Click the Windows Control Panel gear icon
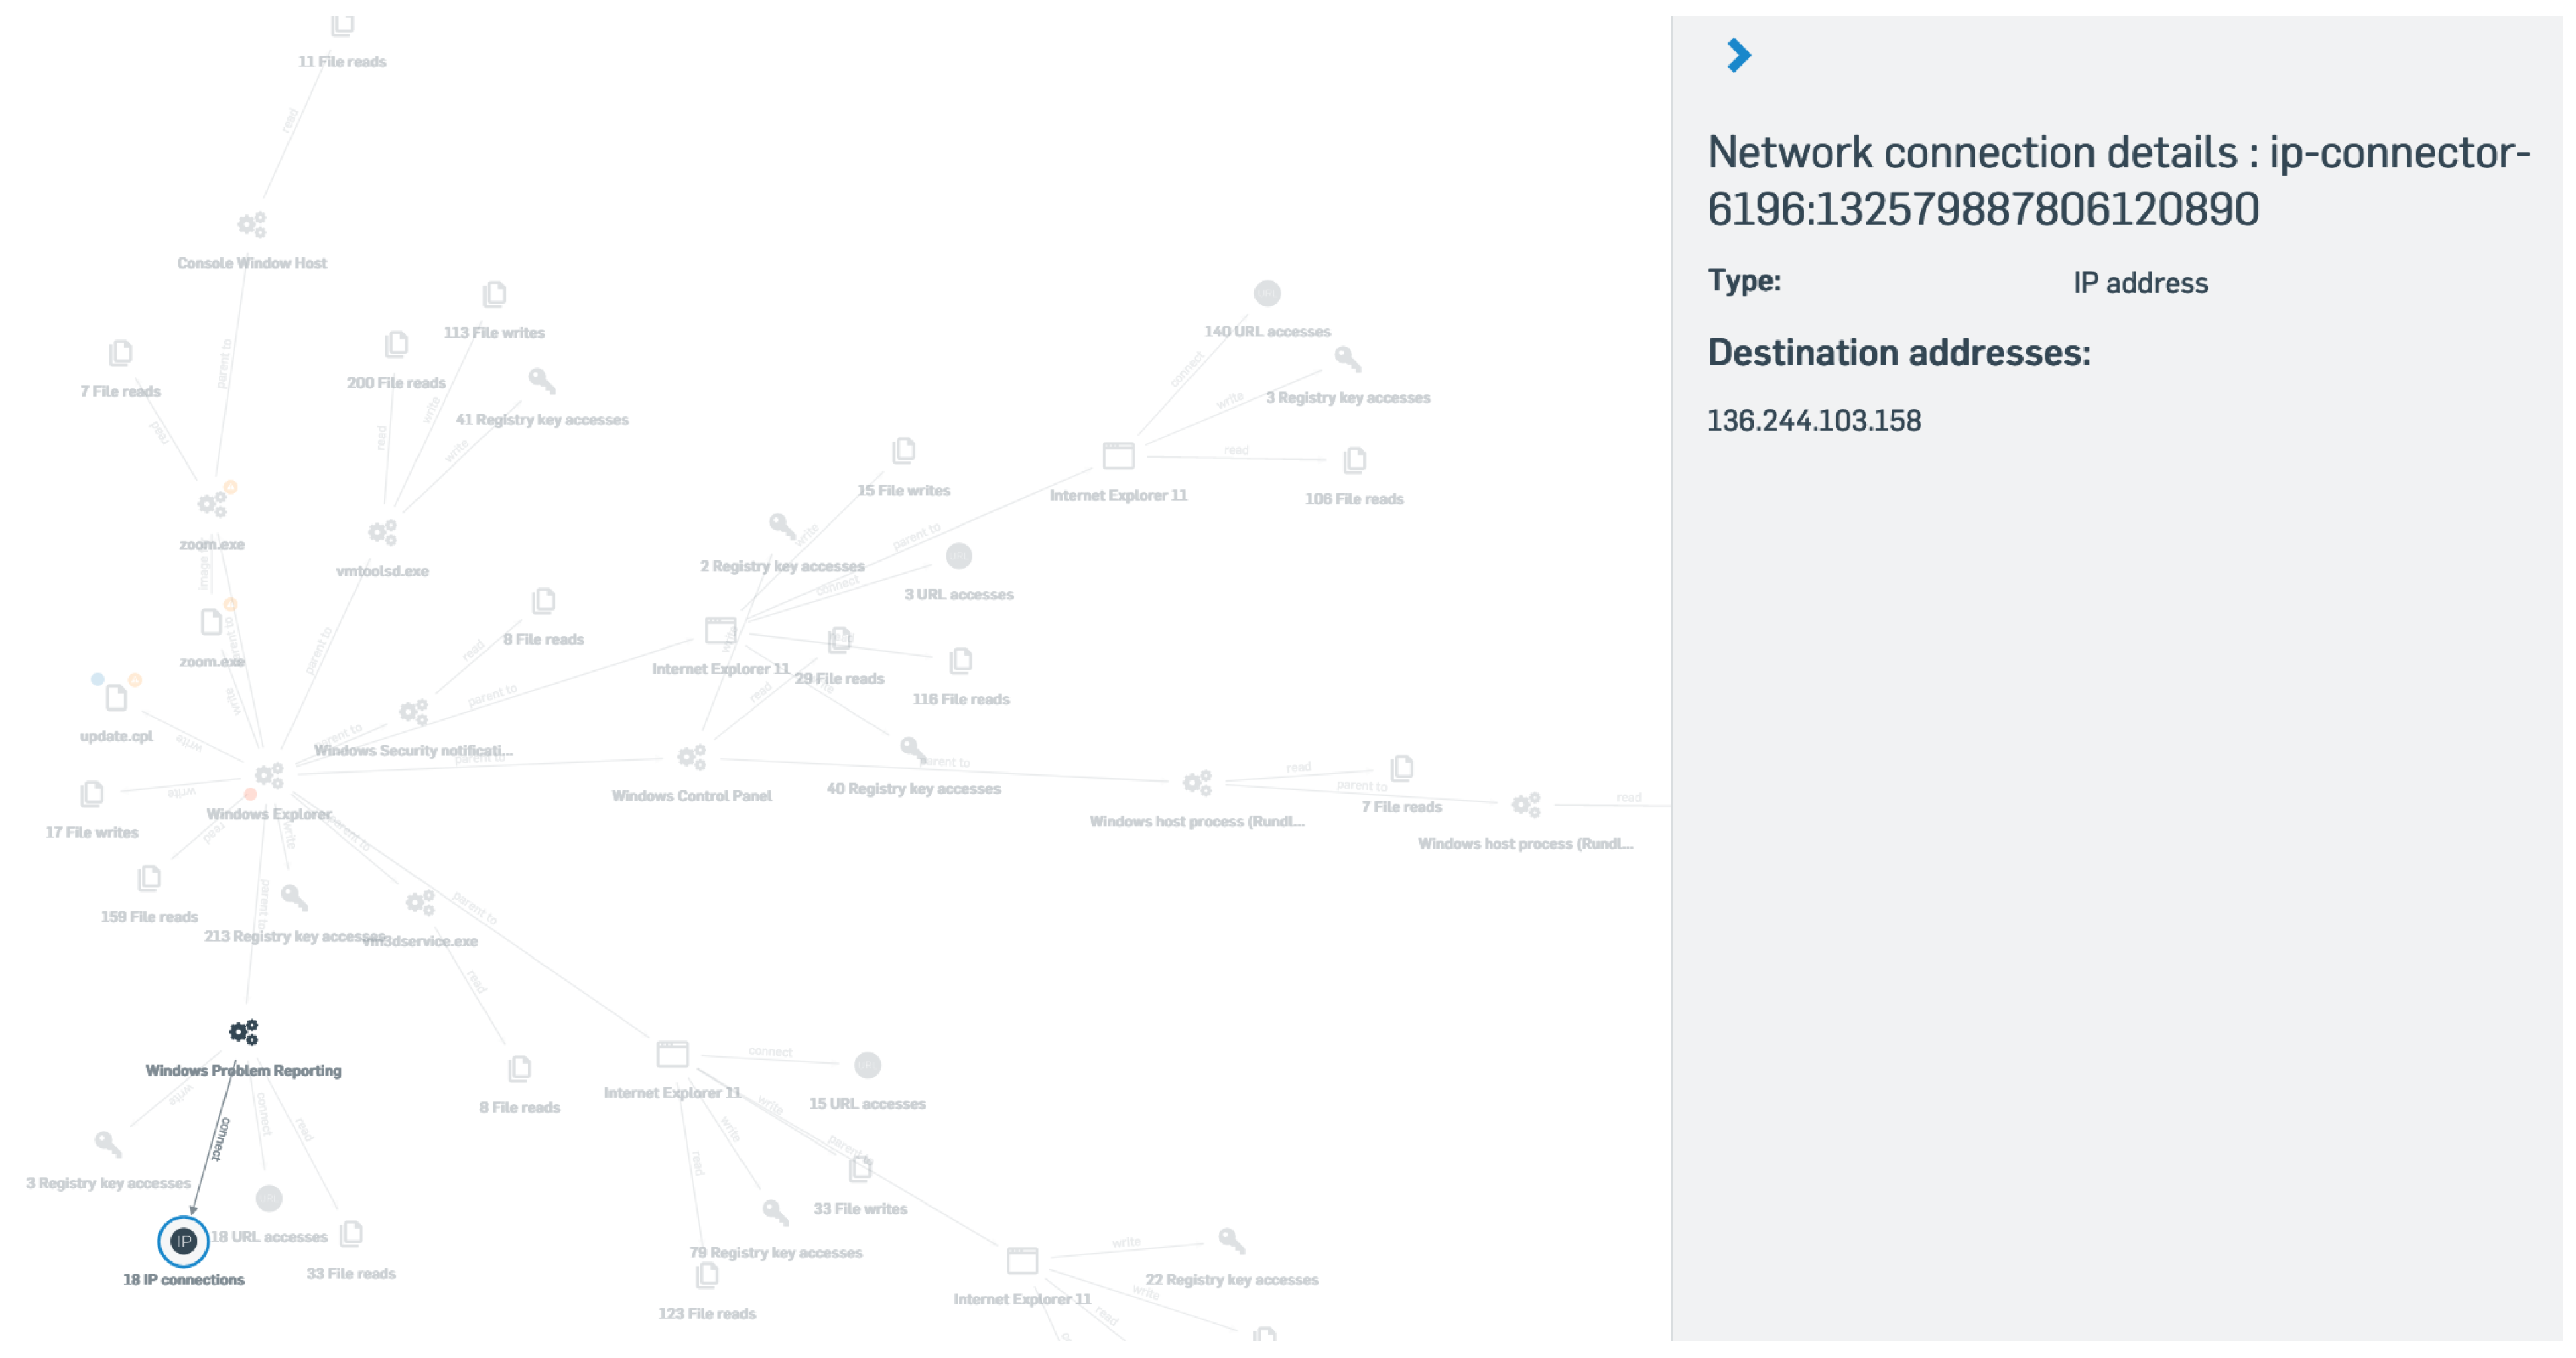 (691, 757)
